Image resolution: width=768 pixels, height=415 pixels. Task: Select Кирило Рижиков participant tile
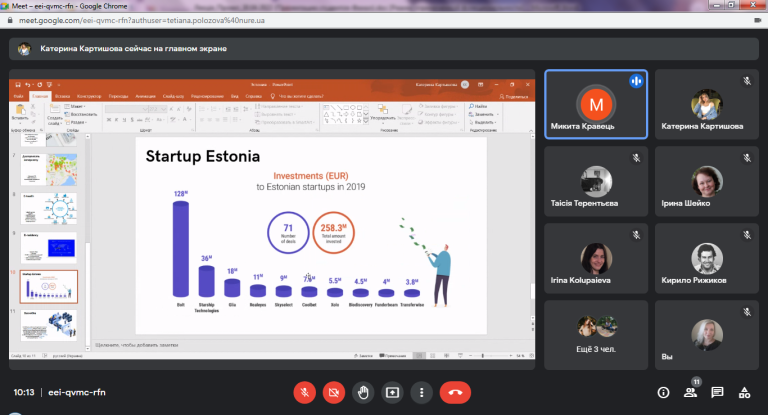(707, 258)
